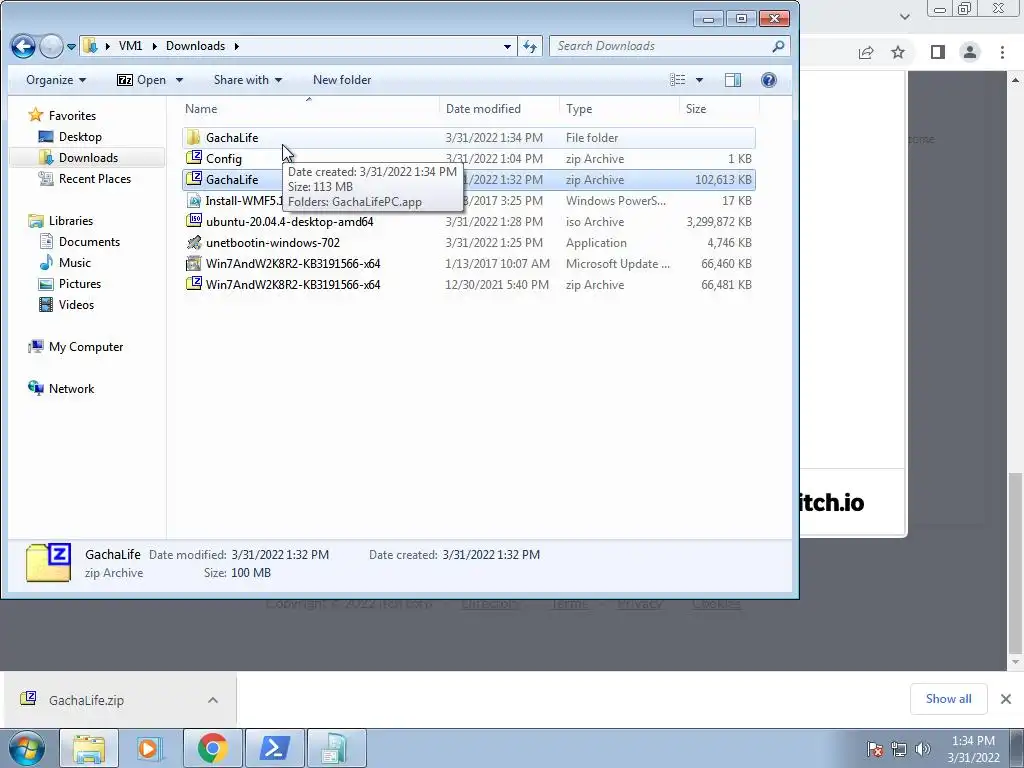Select the GachaLife file folder

468,138
